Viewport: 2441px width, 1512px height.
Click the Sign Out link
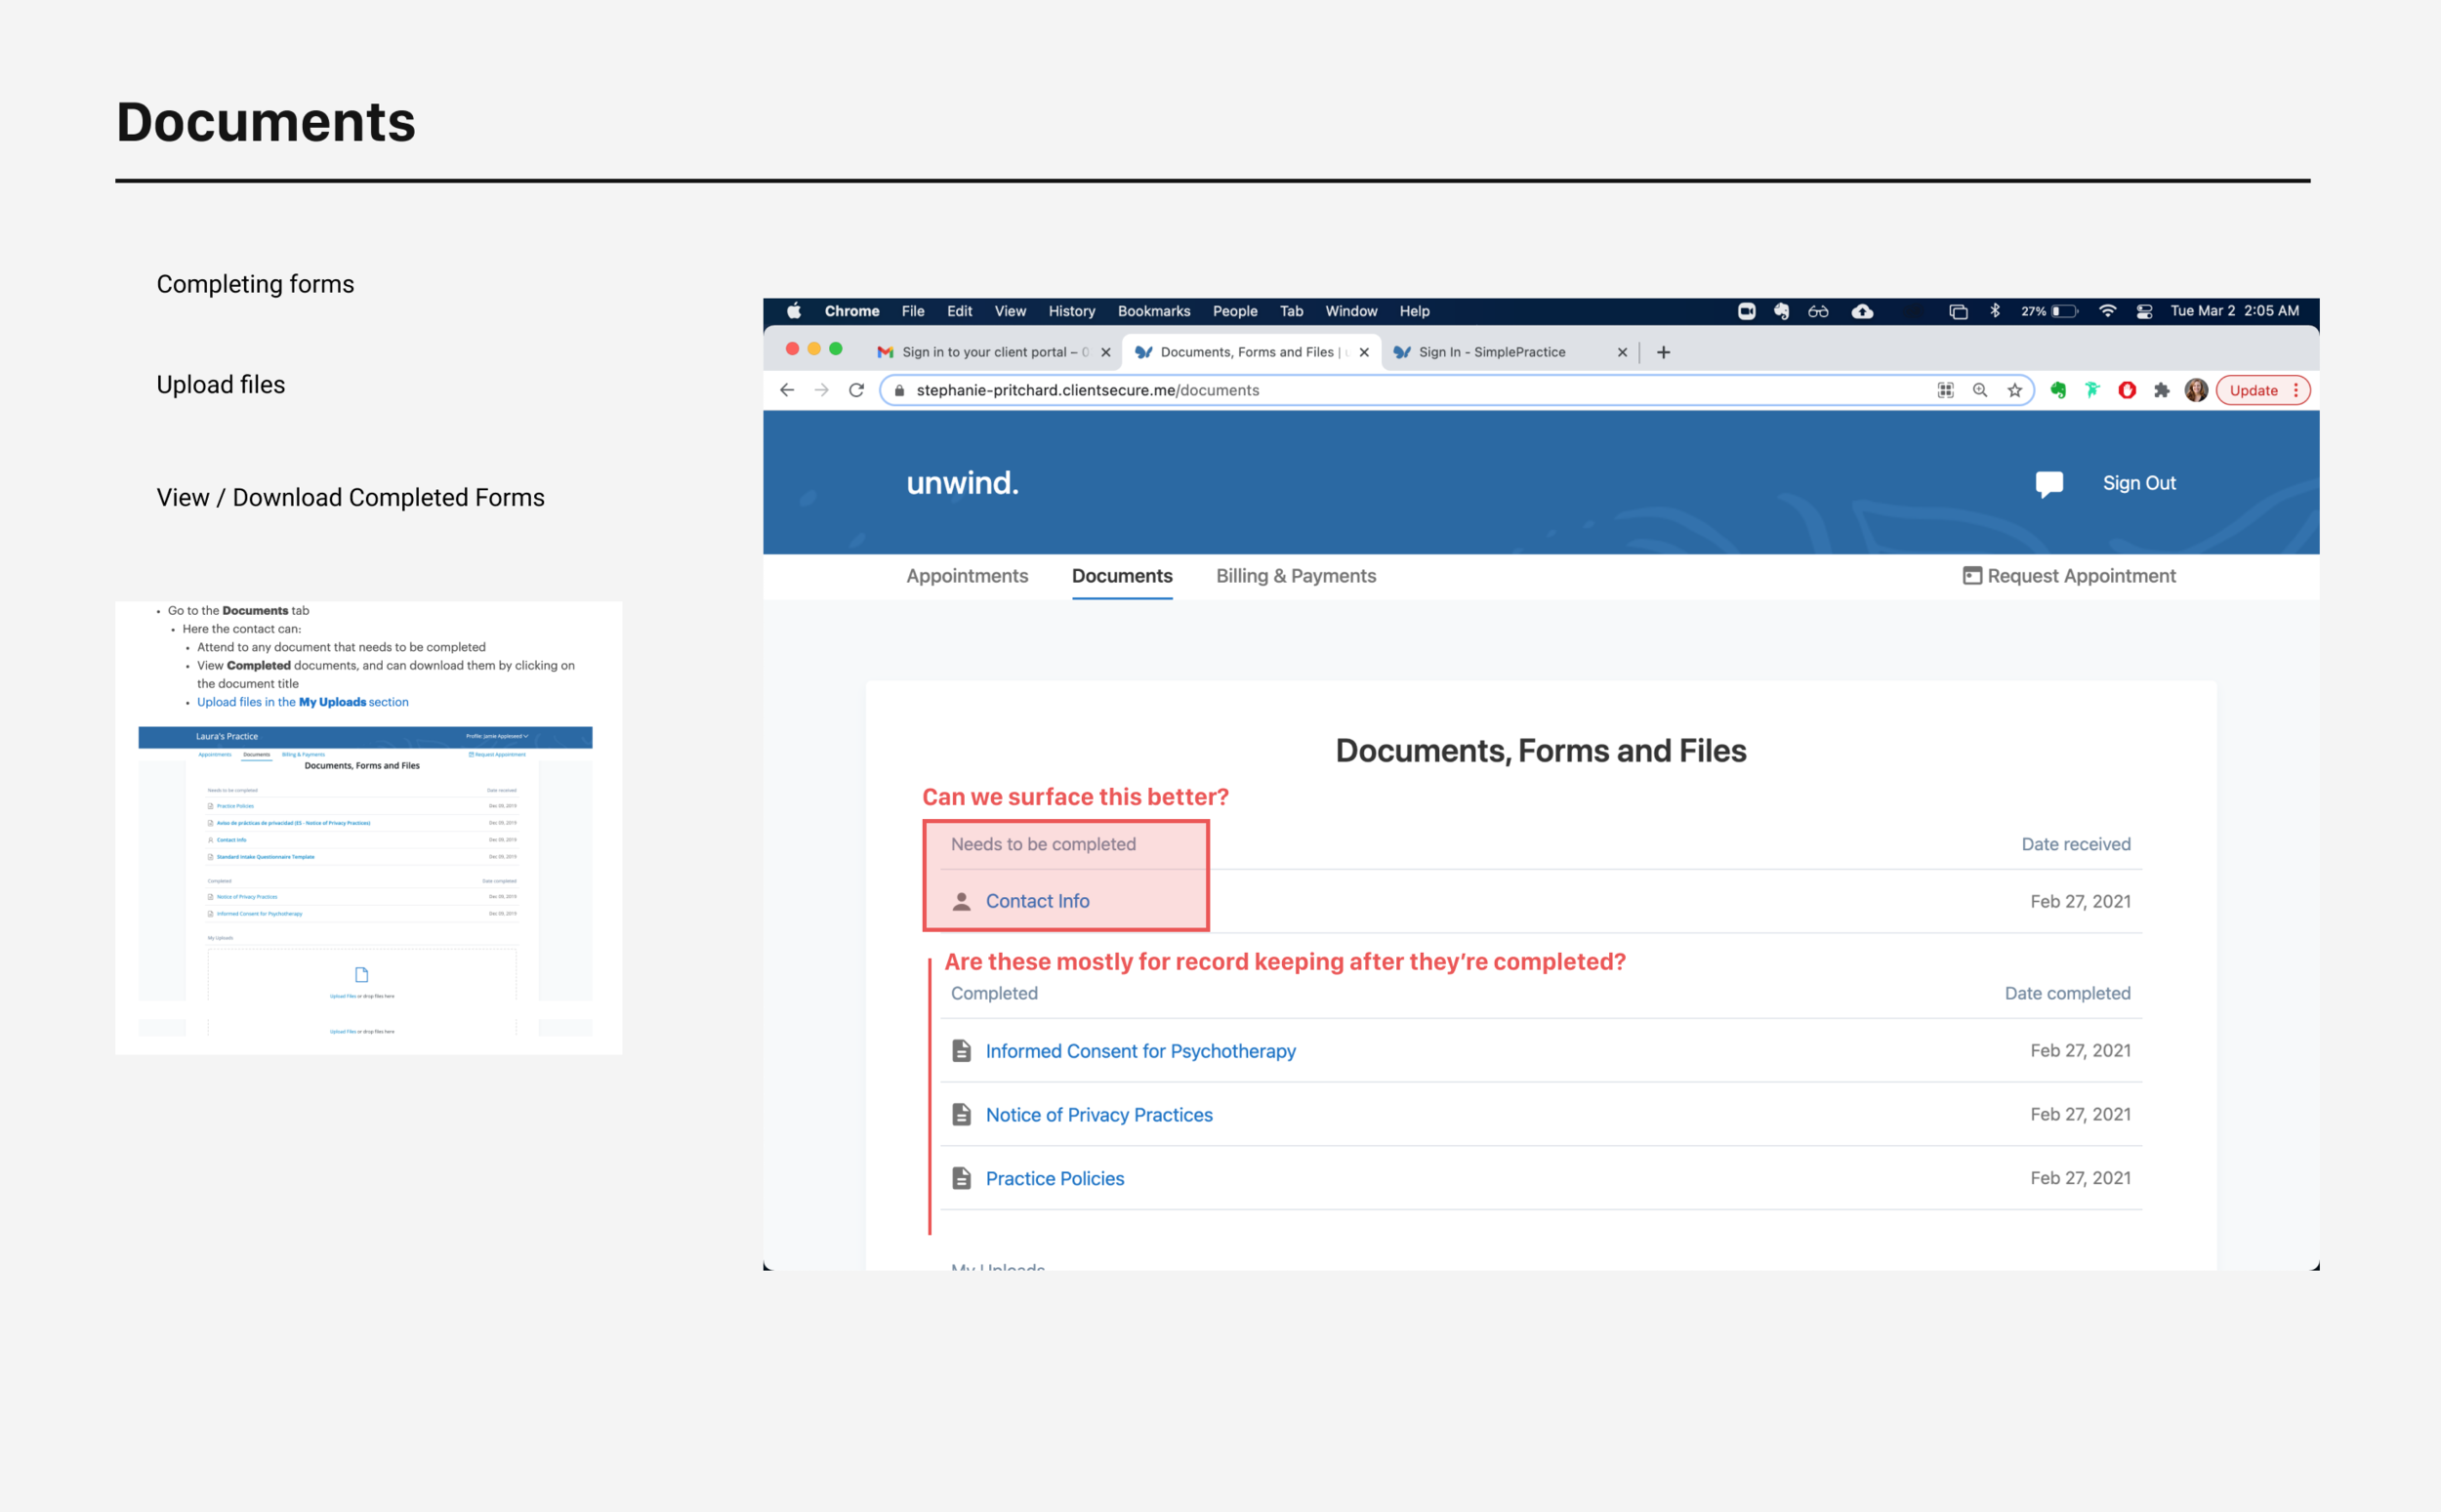pyautogui.click(x=2138, y=483)
